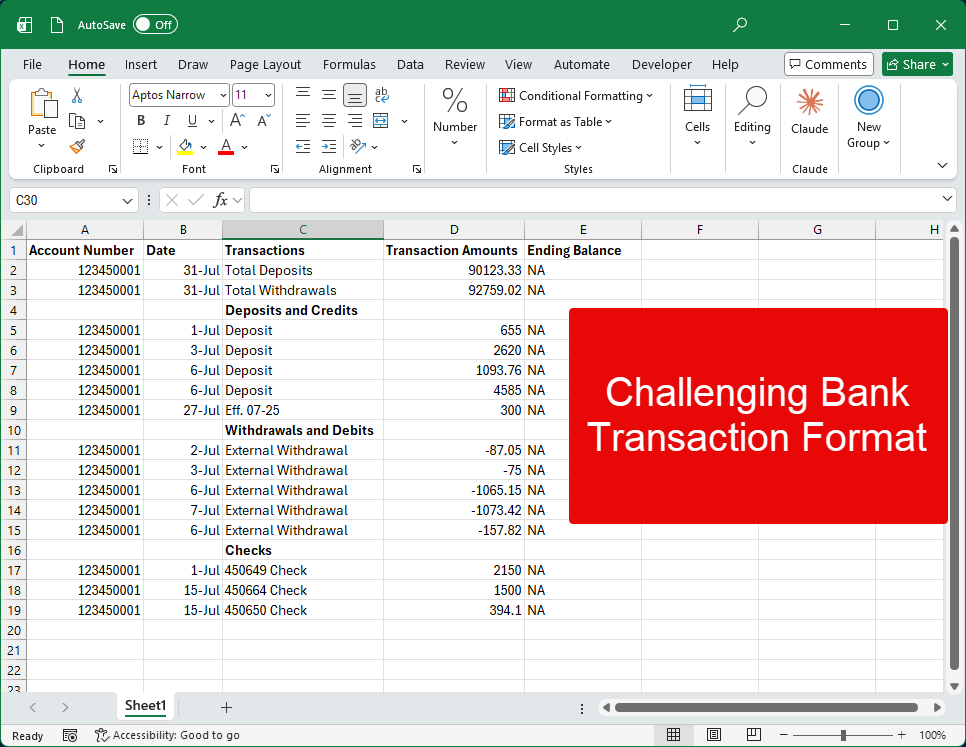Click zoom in plus button
Image resolution: width=966 pixels, height=747 pixels.
(x=901, y=735)
